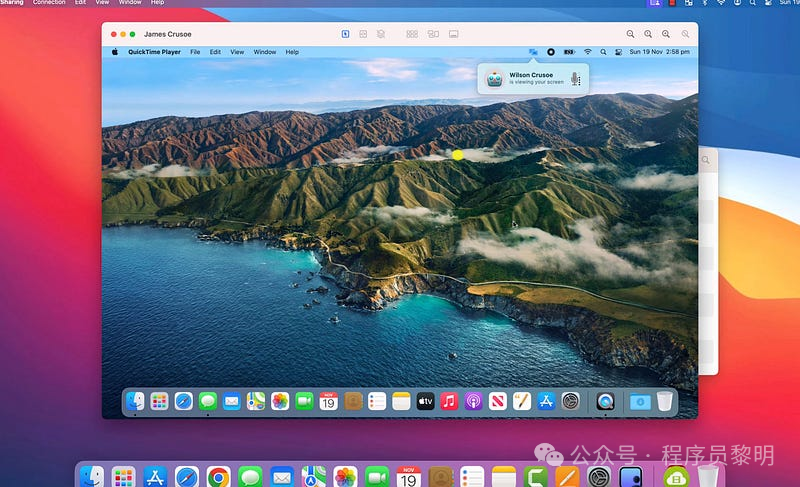Click the second view-mode icon beside the cursor tool

(363, 34)
